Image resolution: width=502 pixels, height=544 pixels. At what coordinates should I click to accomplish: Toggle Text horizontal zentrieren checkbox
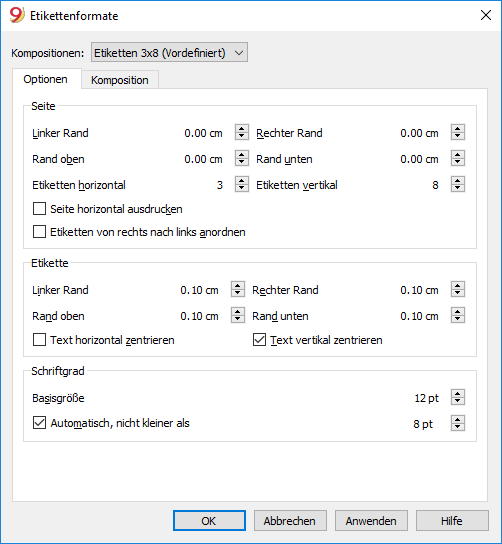(39, 340)
